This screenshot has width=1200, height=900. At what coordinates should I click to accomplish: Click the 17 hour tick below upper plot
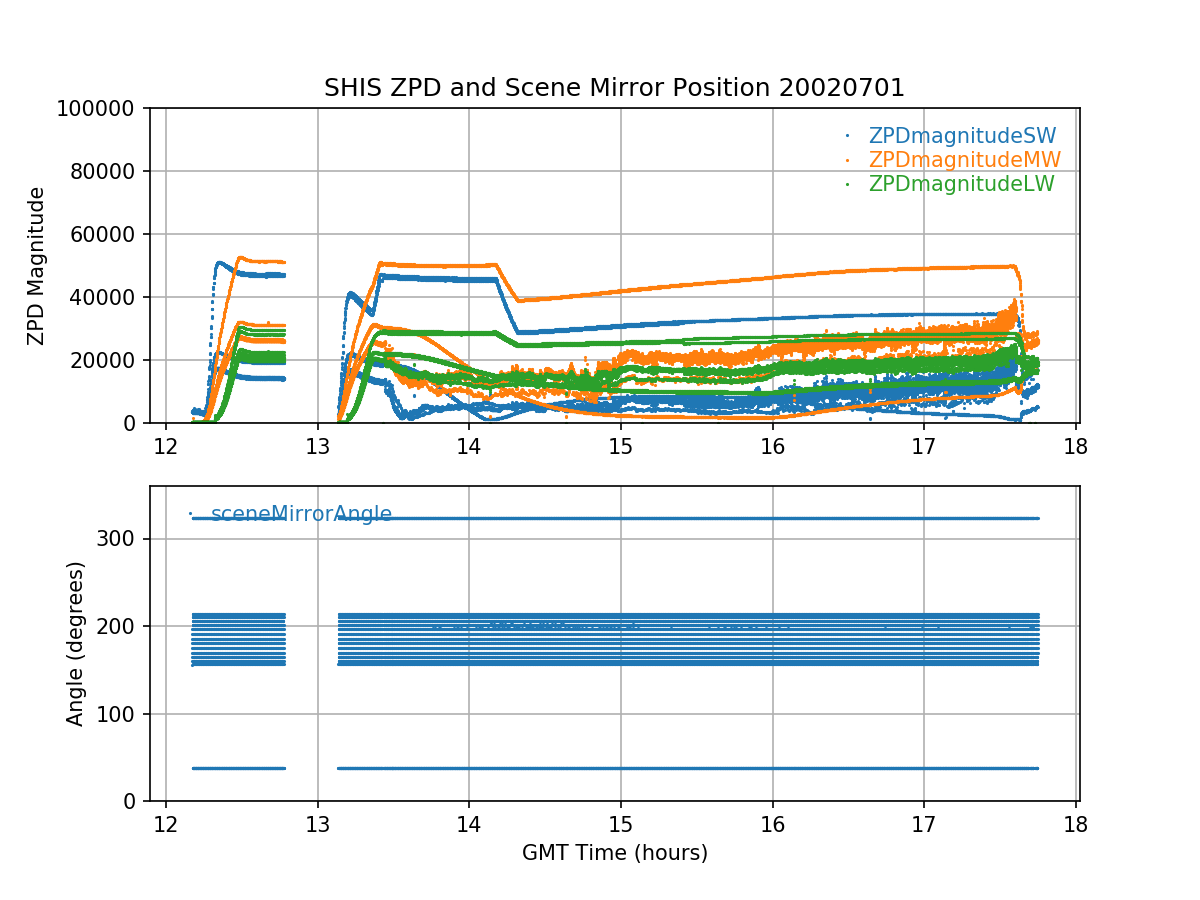[x=924, y=444]
